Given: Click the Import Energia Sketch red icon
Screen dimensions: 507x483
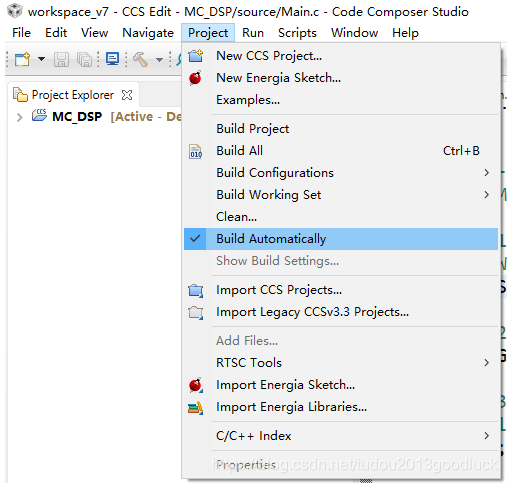Looking at the screenshot, I should click(195, 385).
